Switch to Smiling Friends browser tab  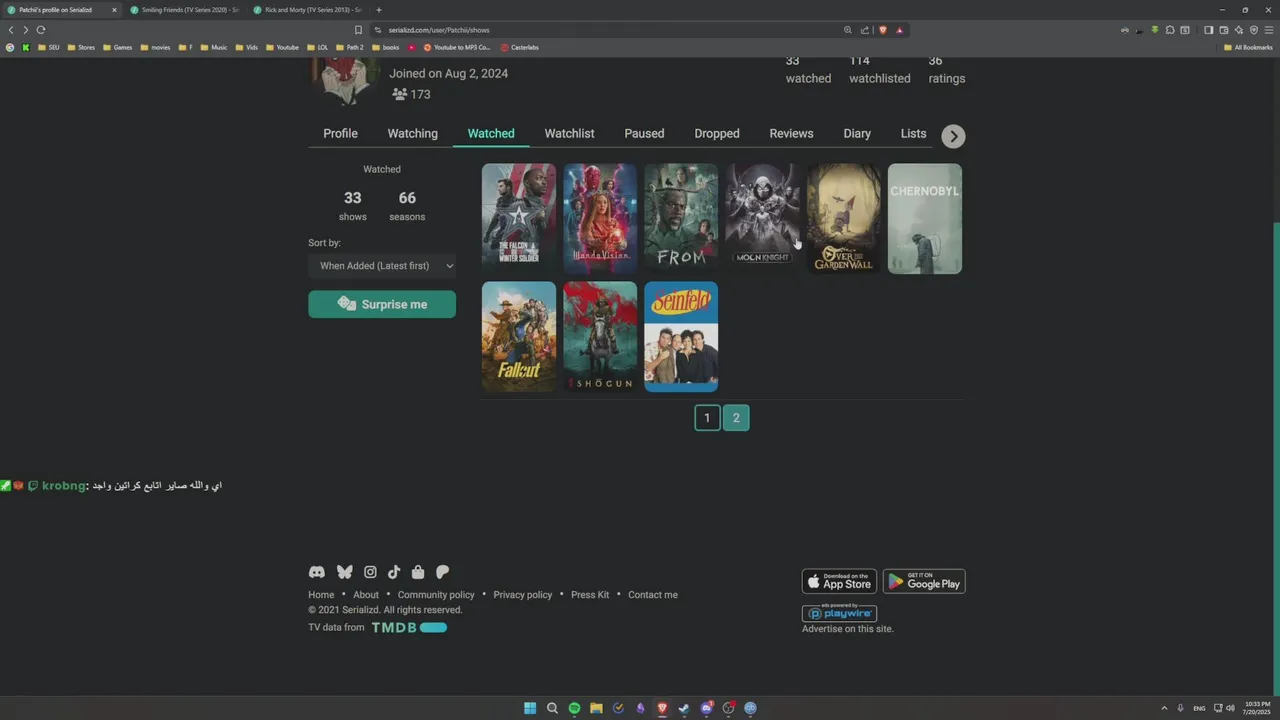183,10
